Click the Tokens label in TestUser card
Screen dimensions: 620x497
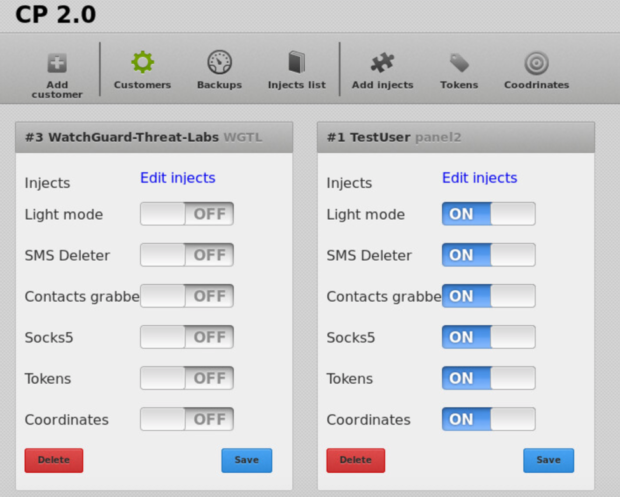click(350, 379)
